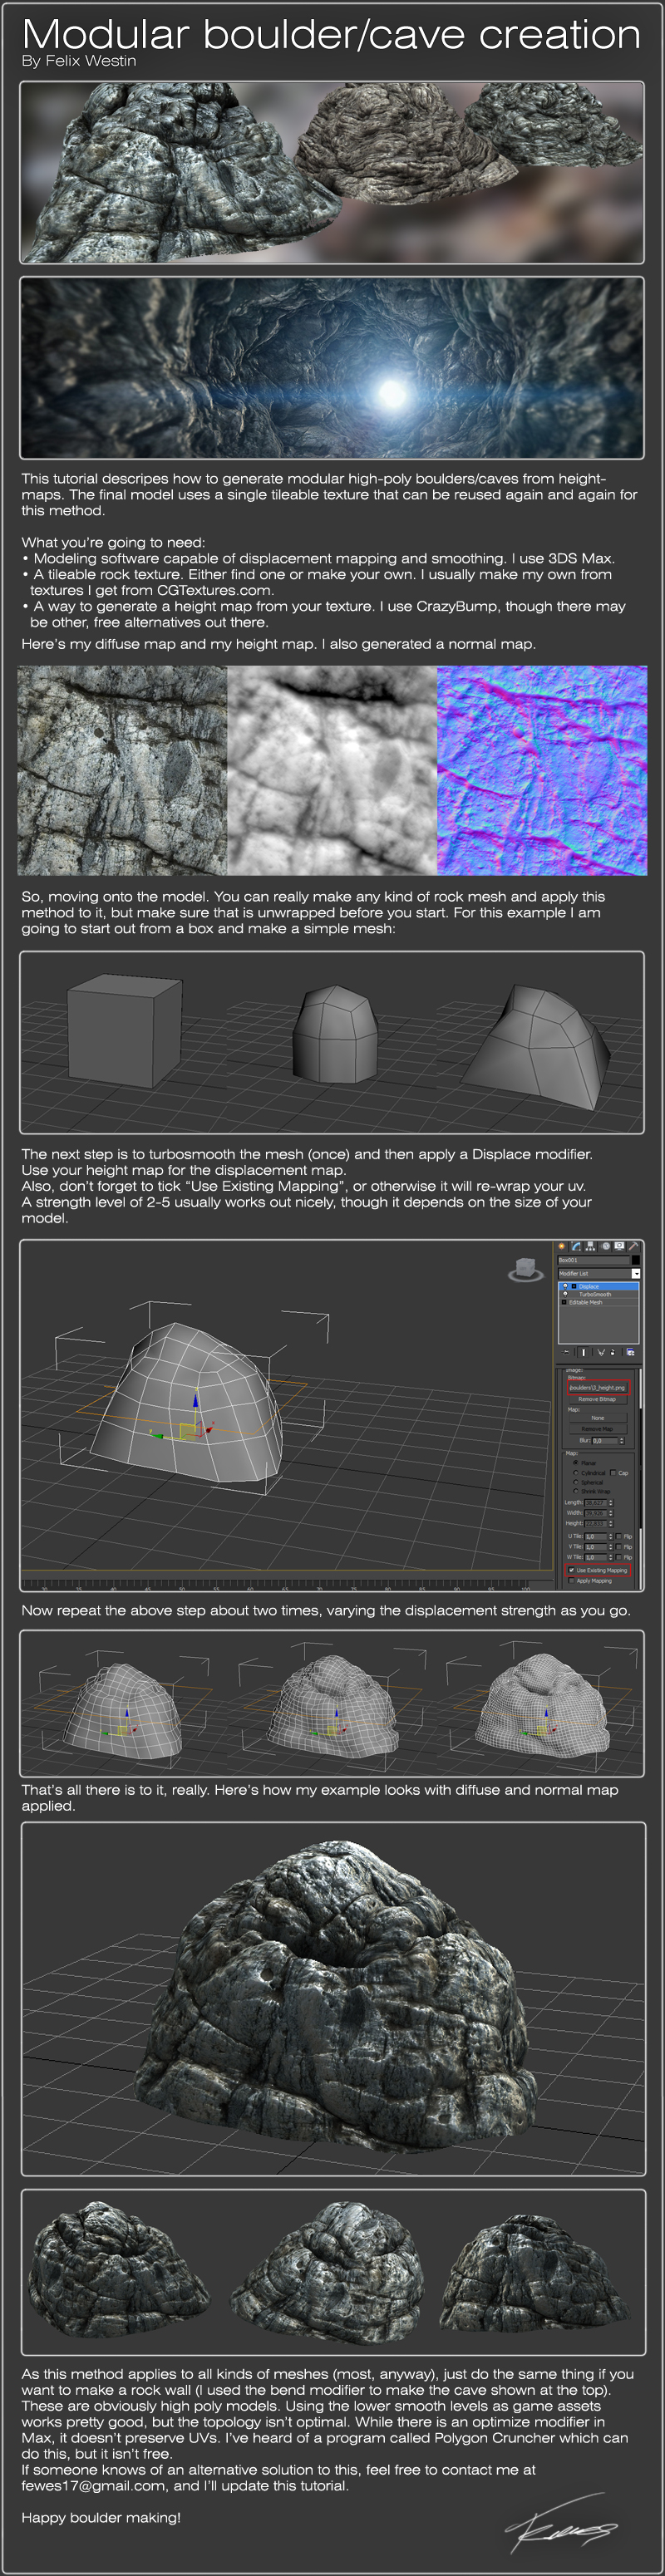
Task: Click Make Unique icon below the stack
Action: click(601, 1353)
